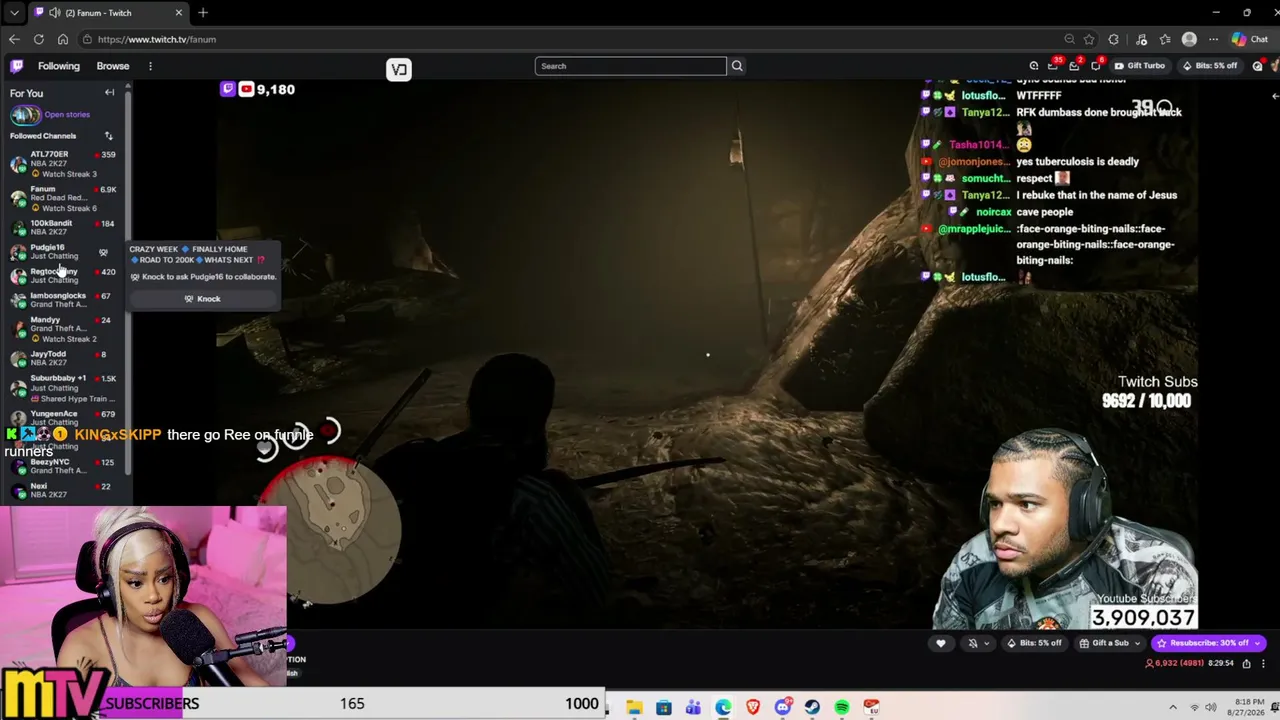
Task: Collapse the For You sidebar
Action: click(x=110, y=93)
